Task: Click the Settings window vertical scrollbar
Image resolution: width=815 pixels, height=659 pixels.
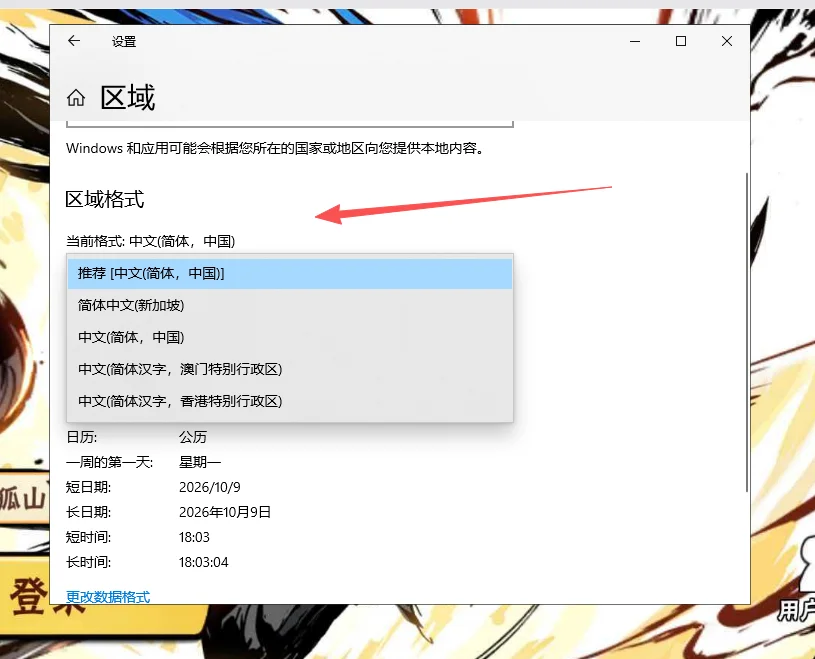Action: point(747,333)
